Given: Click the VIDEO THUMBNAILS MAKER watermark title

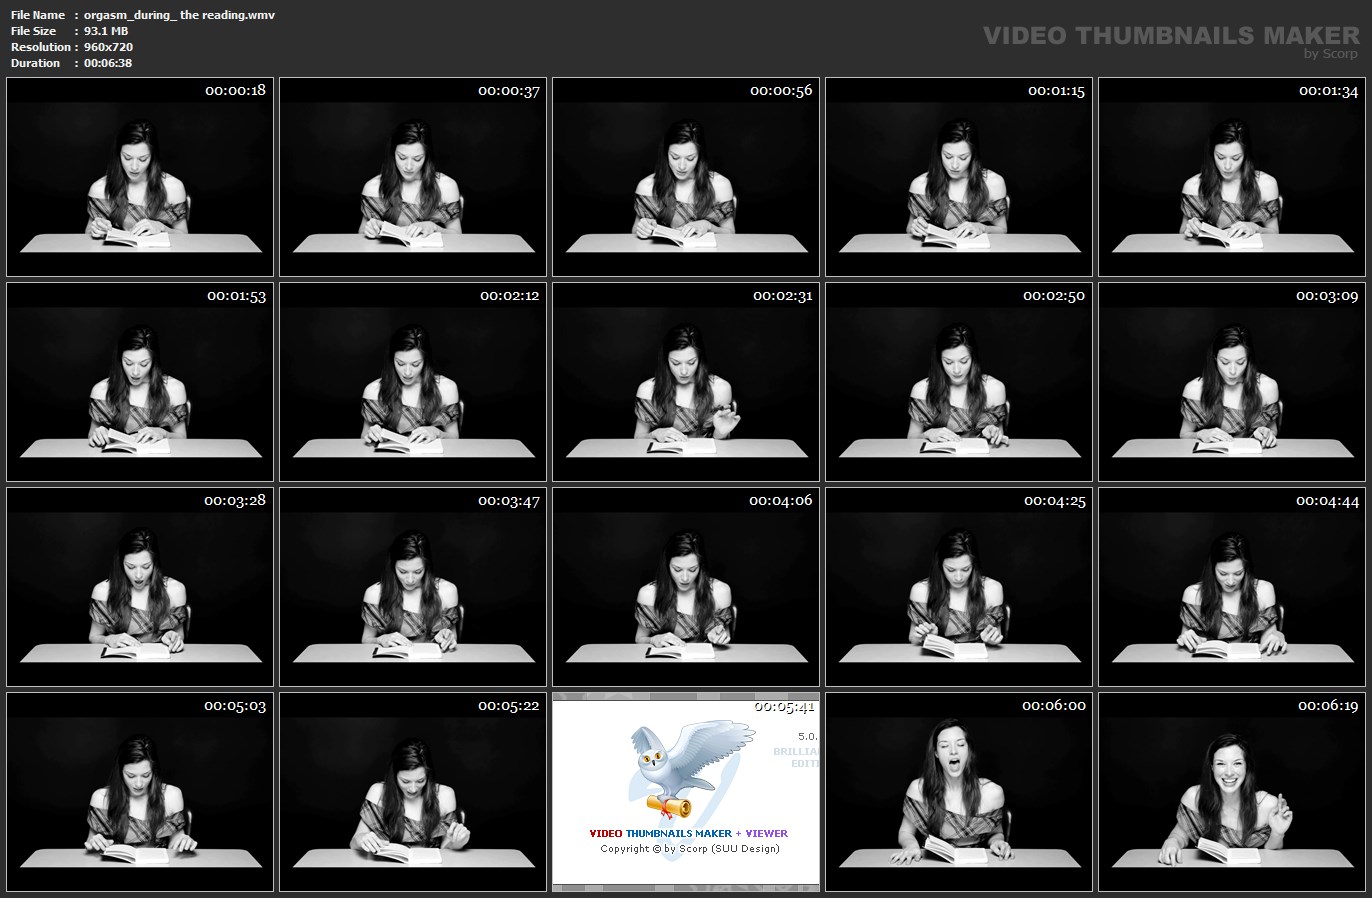Looking at the screenshot, I should click(1170, 36).
